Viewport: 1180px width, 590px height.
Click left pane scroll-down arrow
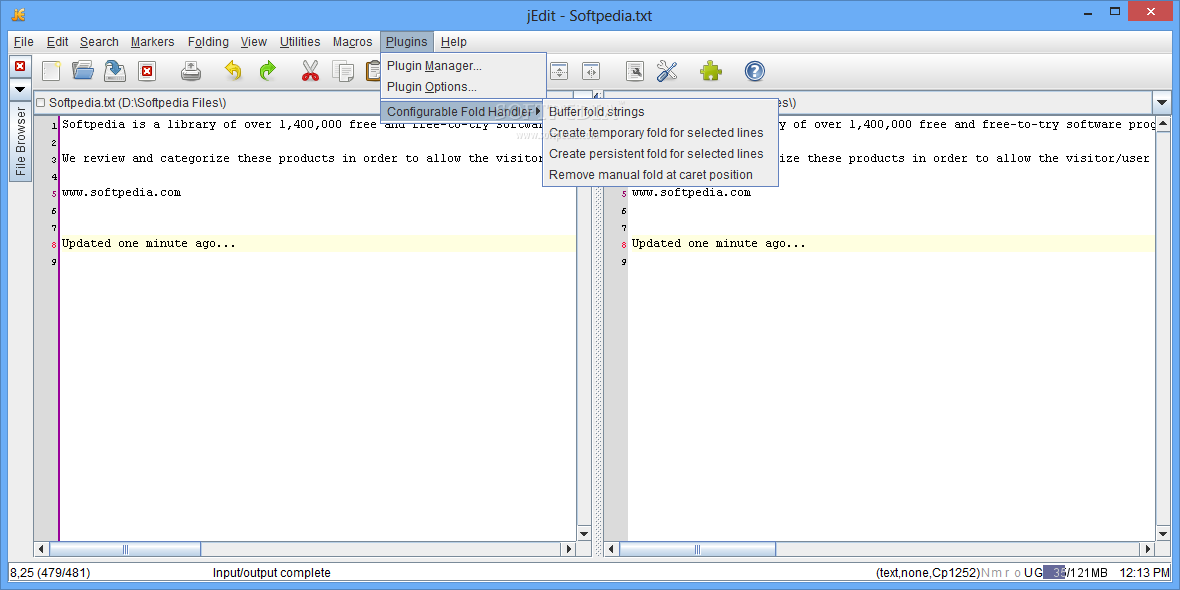coord(584,534)
